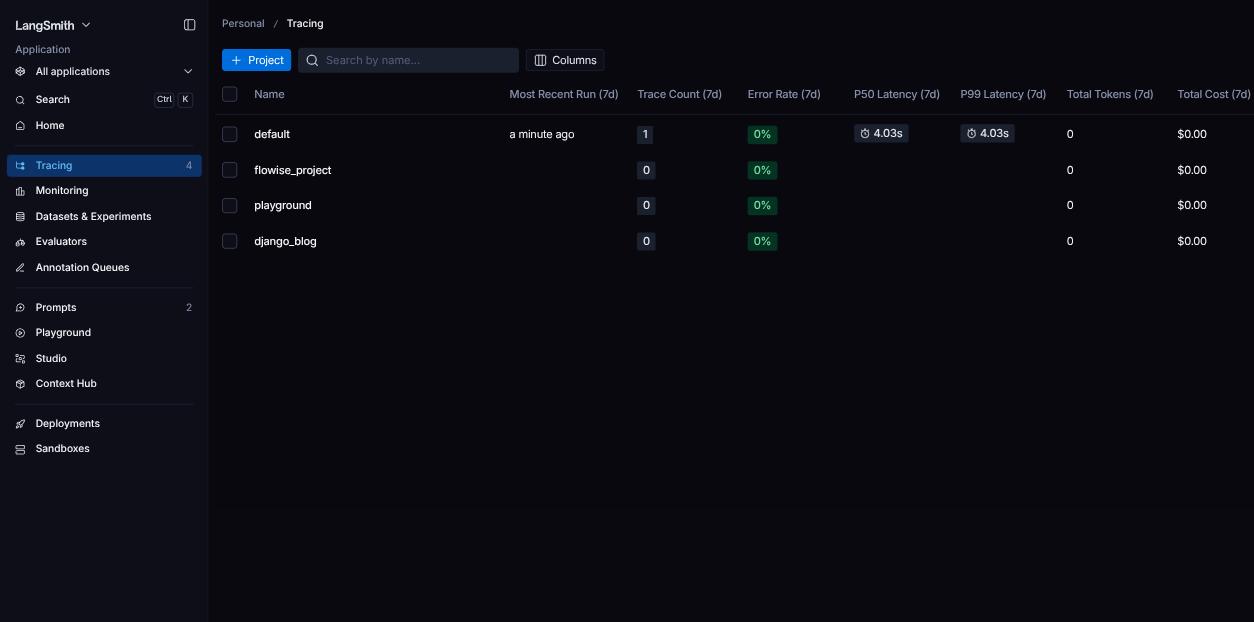This screenshot has width=1254, height=622.
Task: Sort by P50 Latency (7d) header
Action: pyautogui.click(x=897, y=94)
